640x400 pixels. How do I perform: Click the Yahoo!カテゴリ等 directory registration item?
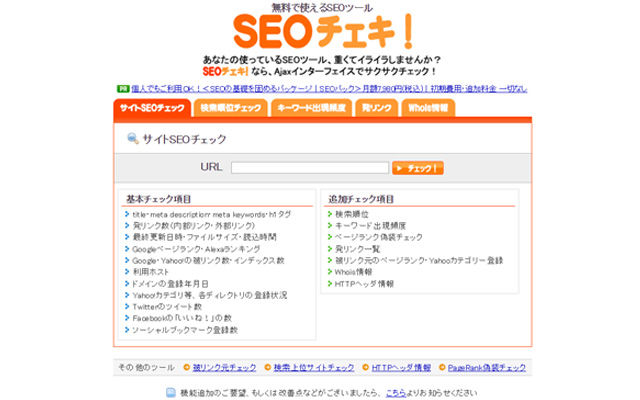pyautogui.click(x=210, y=295)
